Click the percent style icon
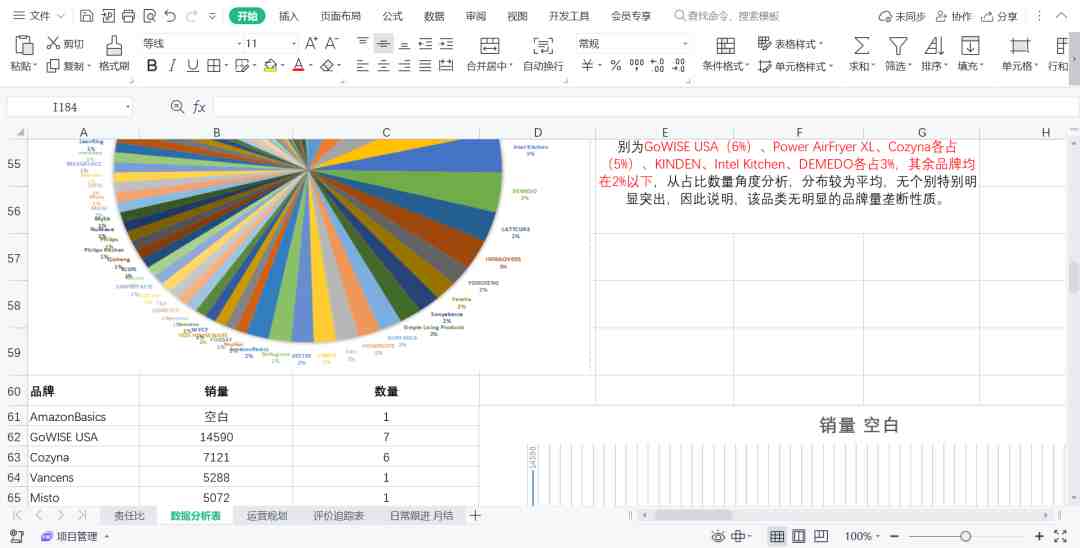This screenshot has width=1080, height=548. click(616, 65)
